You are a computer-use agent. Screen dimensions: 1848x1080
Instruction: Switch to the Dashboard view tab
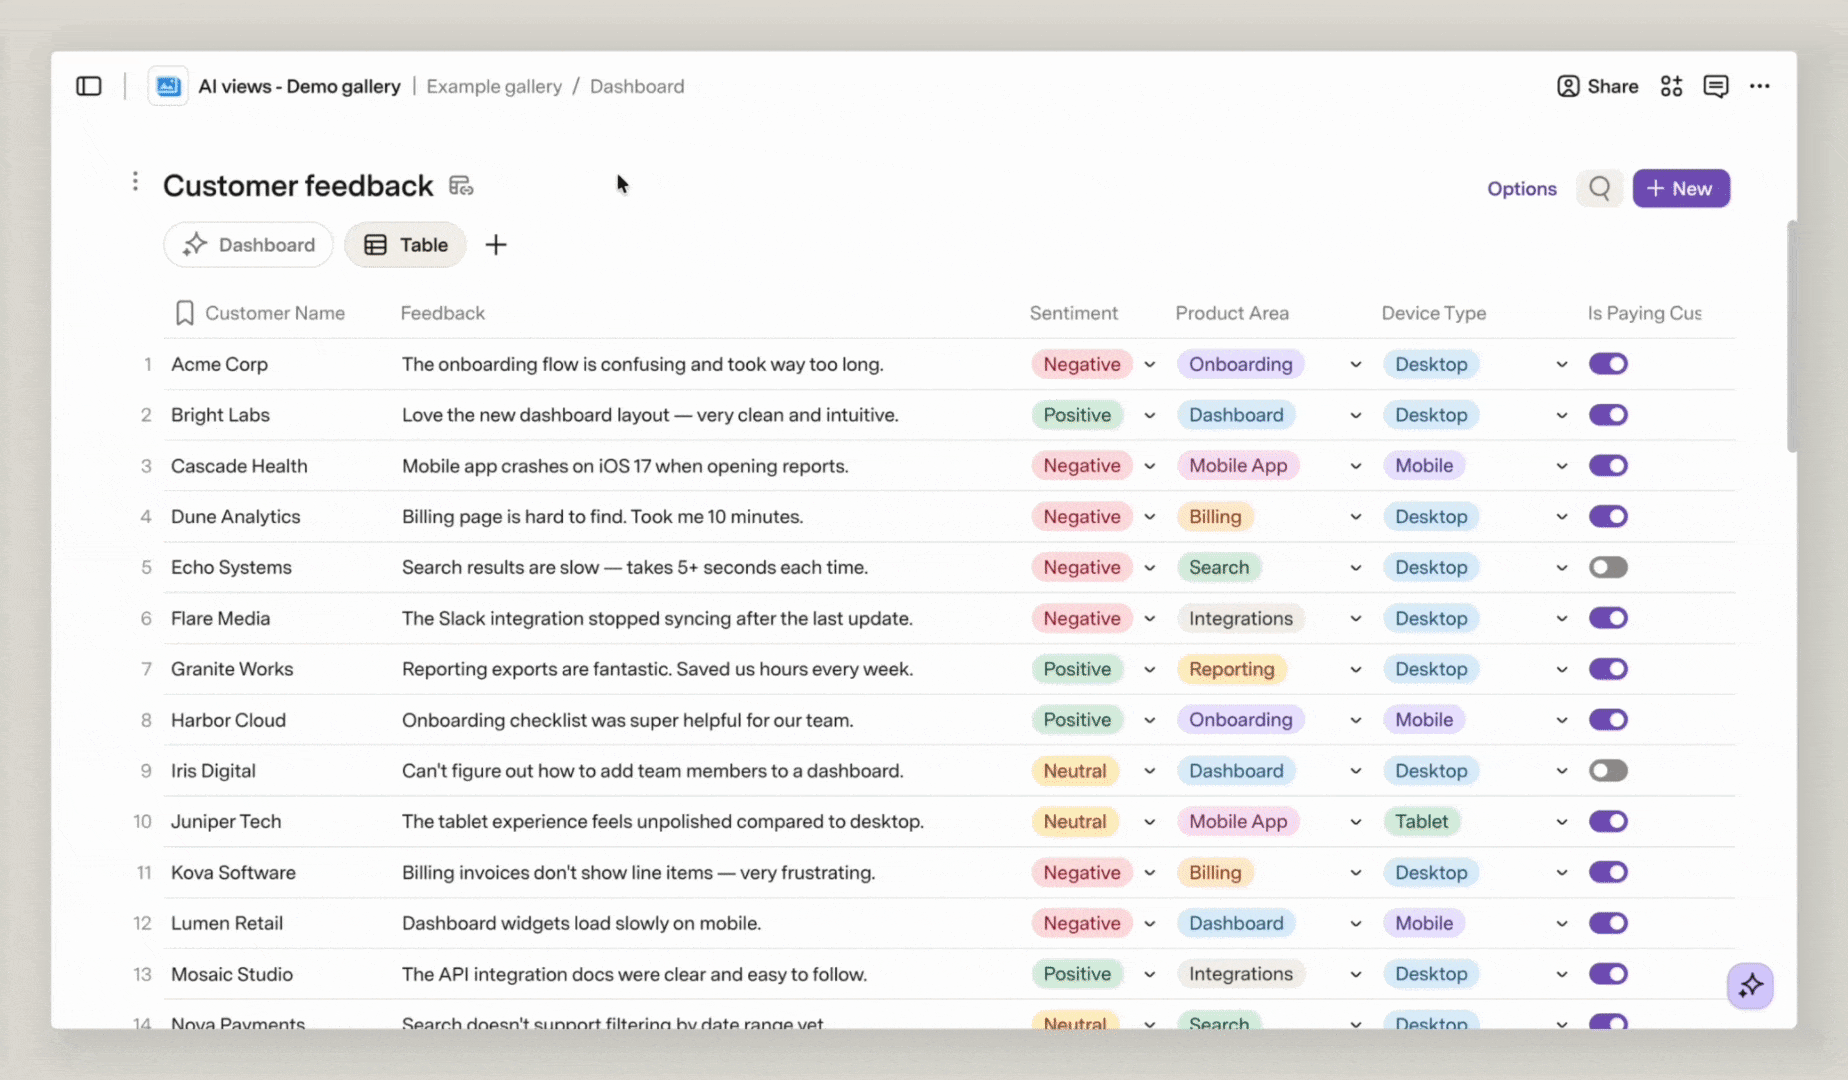(248, 245)
